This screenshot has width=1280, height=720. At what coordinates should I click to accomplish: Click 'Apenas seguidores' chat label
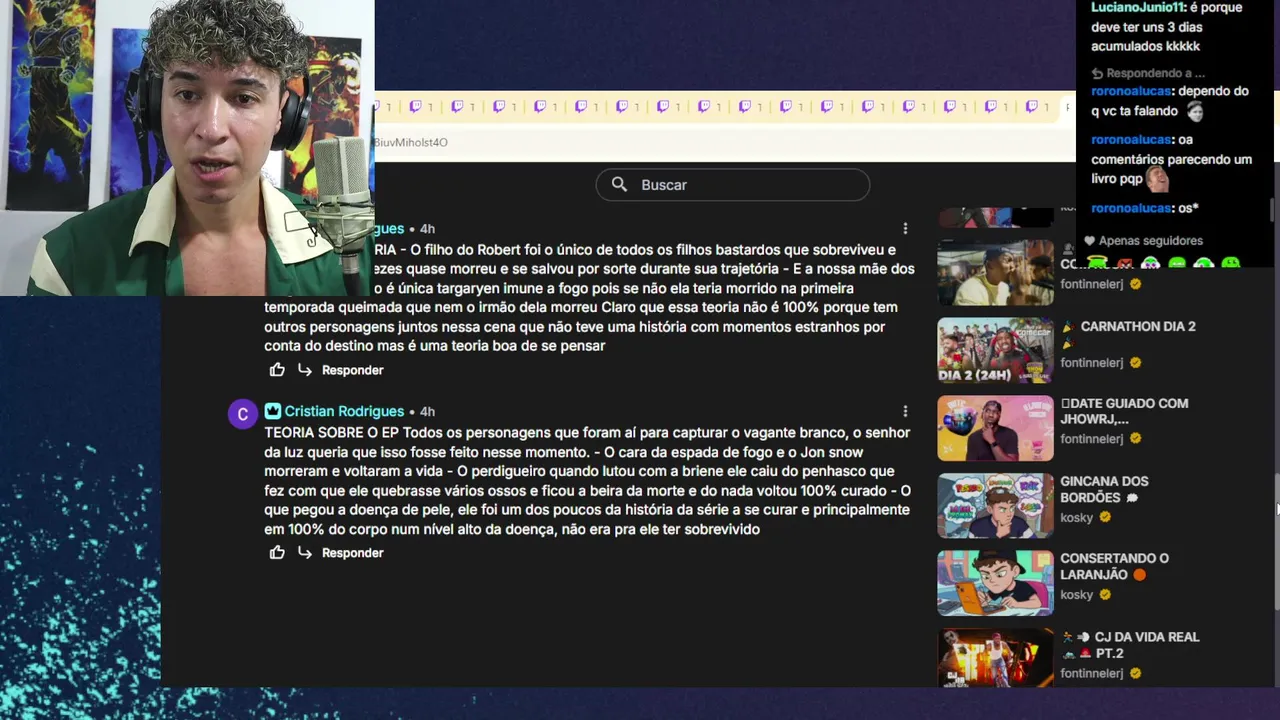tap(1150, 241)
